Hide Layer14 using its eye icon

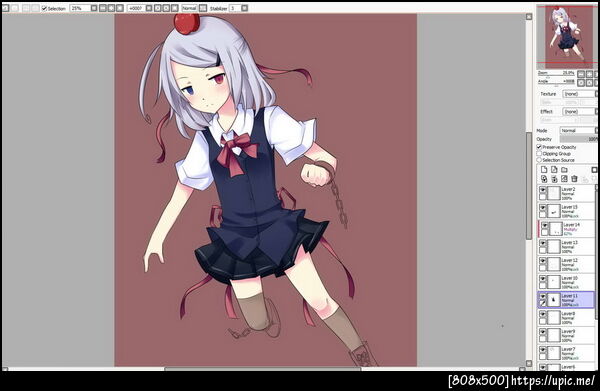[x=545, y=226]
